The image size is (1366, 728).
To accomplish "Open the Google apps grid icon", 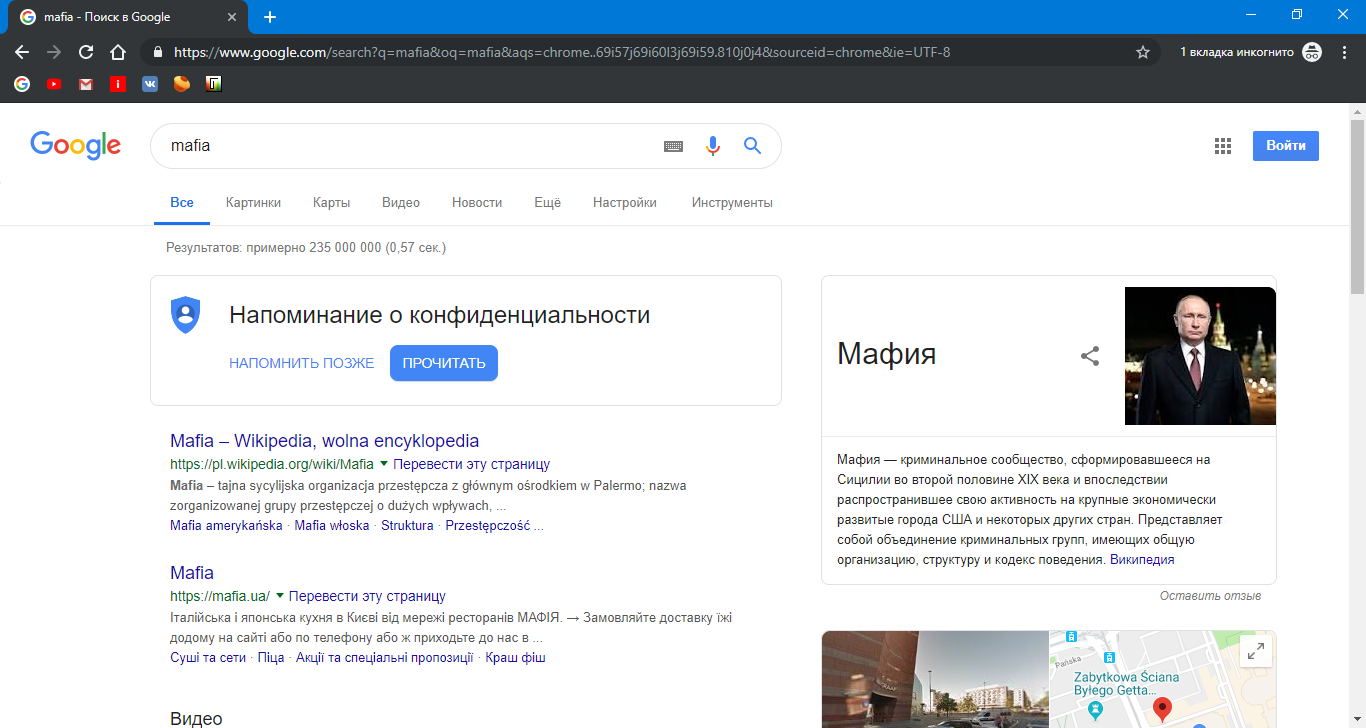I will pyautogui.click(x=1222, y=146).
